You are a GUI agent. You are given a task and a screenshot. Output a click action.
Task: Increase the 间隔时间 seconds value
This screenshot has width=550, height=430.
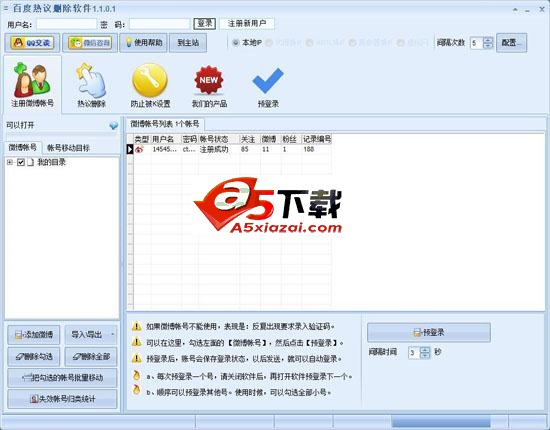[x=425, y=350]
